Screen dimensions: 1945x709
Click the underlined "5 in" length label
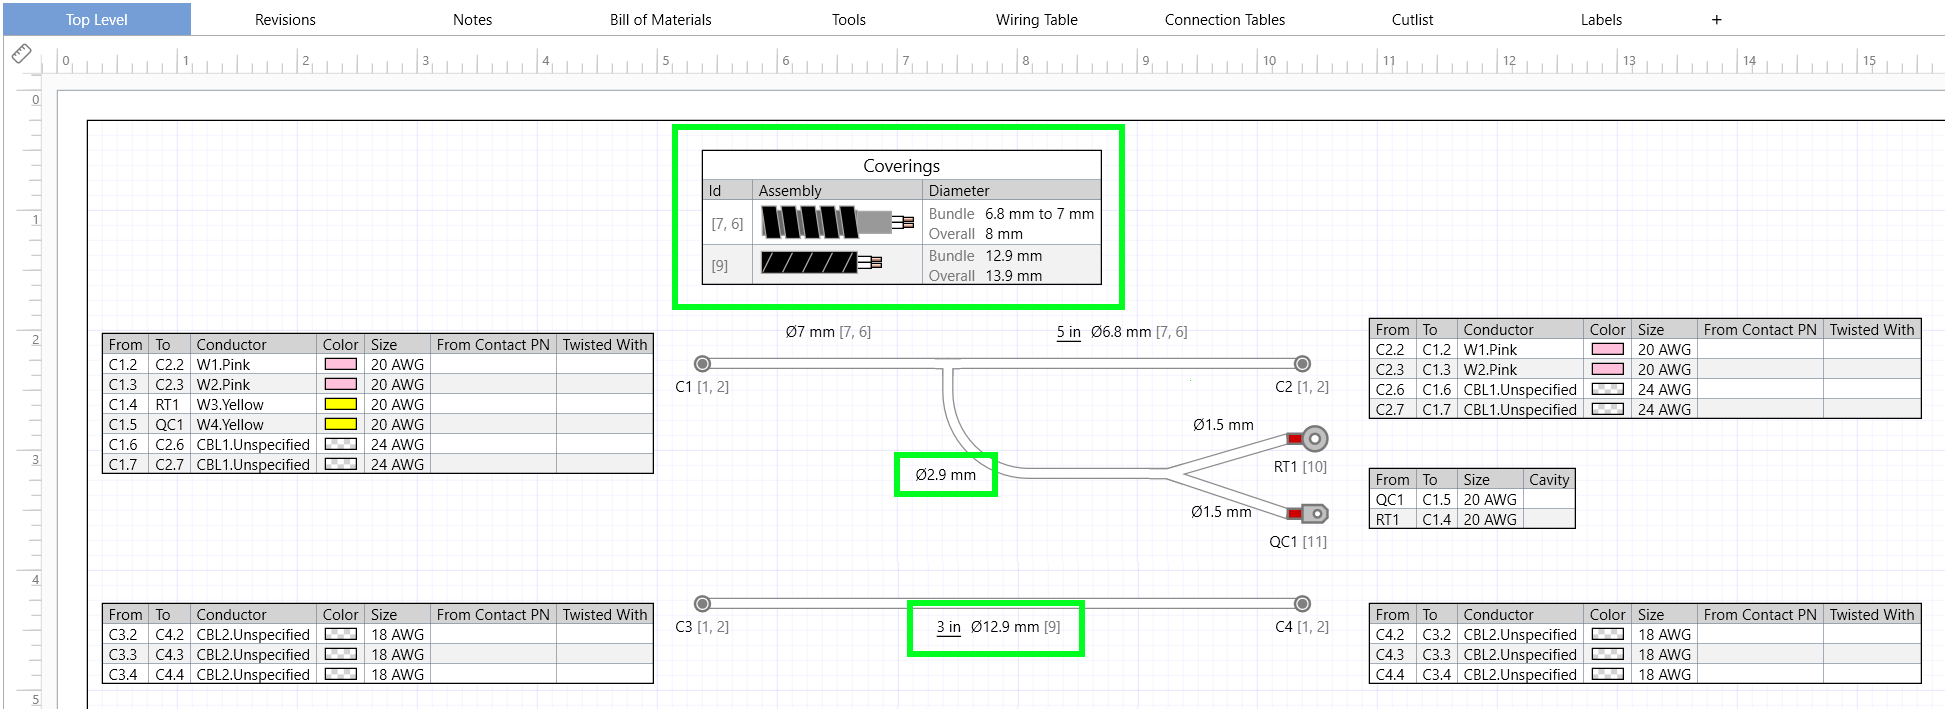coord(1069,332)
